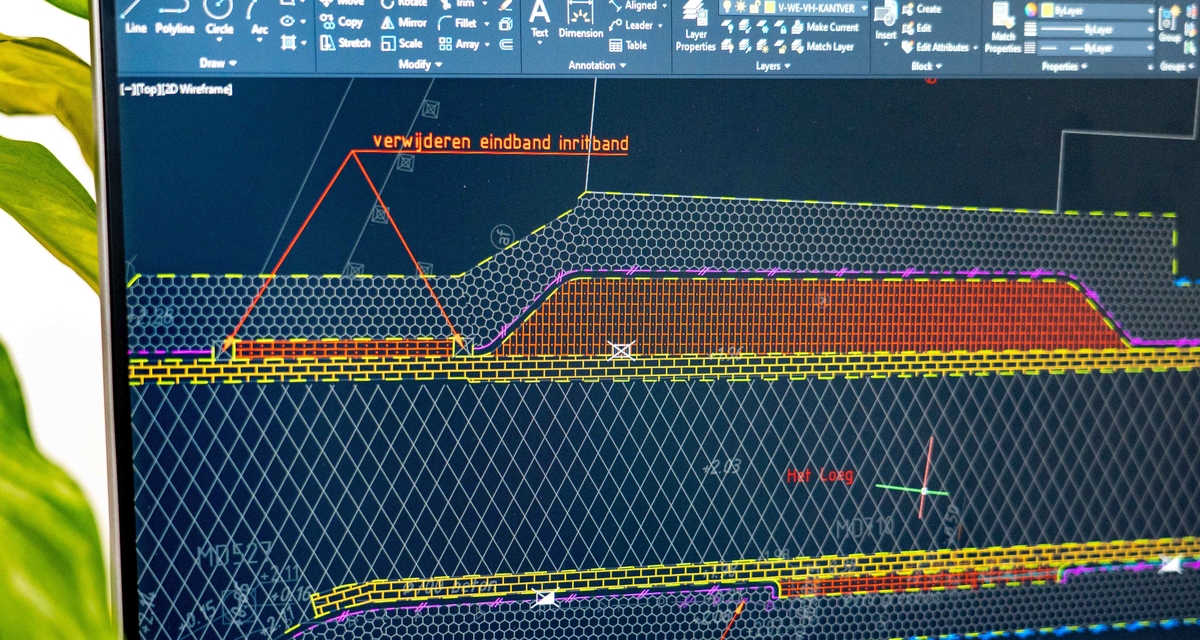Open the dropdown arrow beside the Hatch icon
The height and width of the screenshot is (640, 1200).
[303, 43]
